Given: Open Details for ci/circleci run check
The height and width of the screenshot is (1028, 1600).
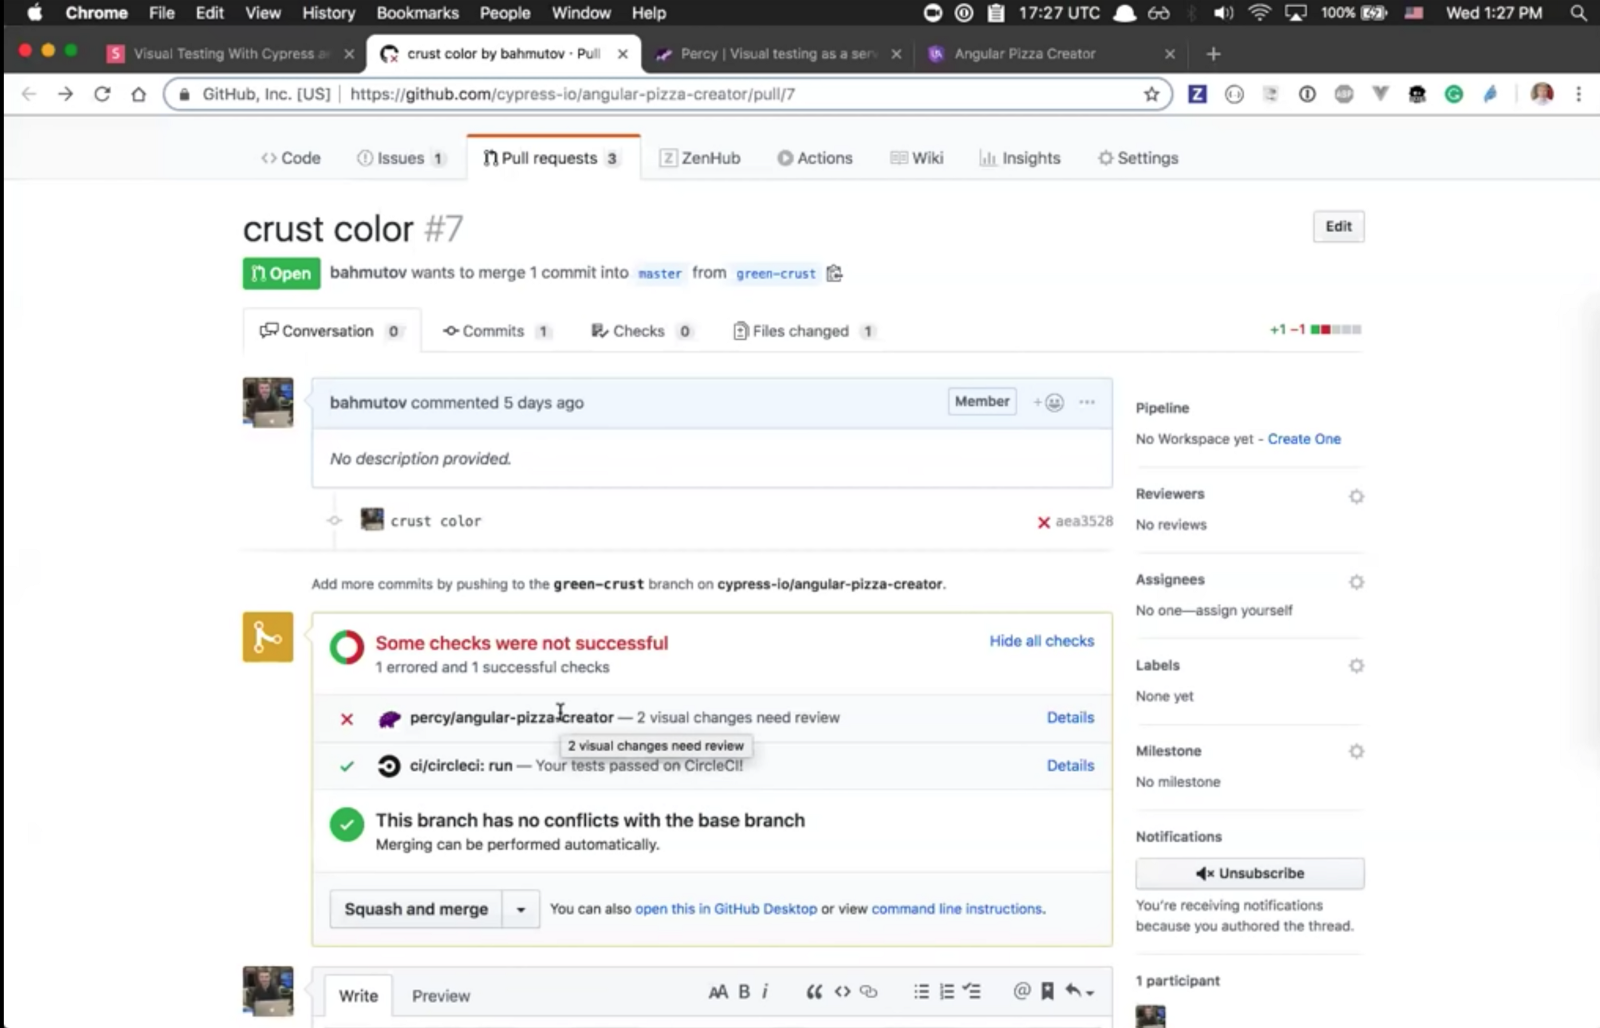Looking at the screenshot, I should pos(1070,765).
